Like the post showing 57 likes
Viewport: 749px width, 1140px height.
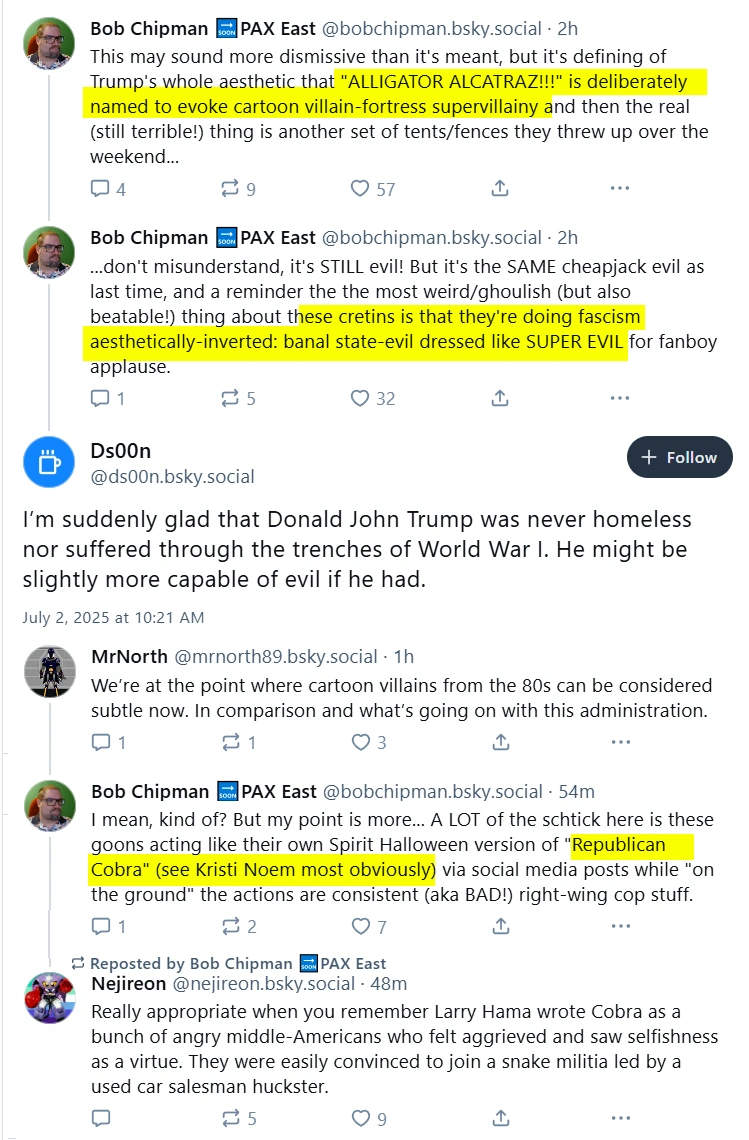pyautogui.click(x=372, y=189)
